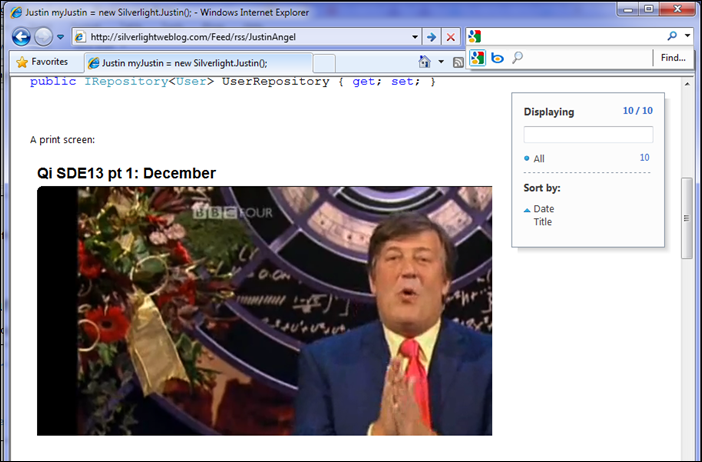Viewport: 702px width, 462px height.
Task: Click the address bar URL field
Action: coord(248,37)
